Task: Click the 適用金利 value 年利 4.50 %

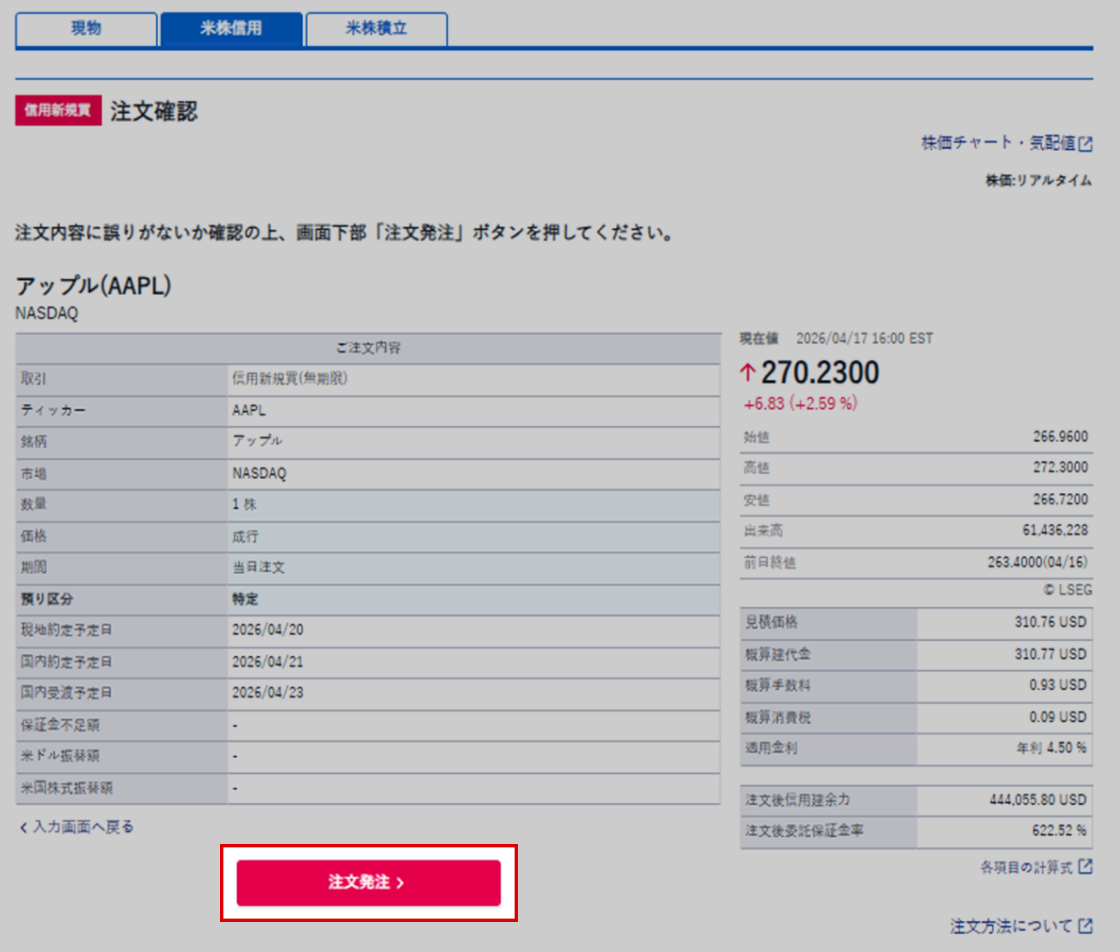Action: 1051,748
